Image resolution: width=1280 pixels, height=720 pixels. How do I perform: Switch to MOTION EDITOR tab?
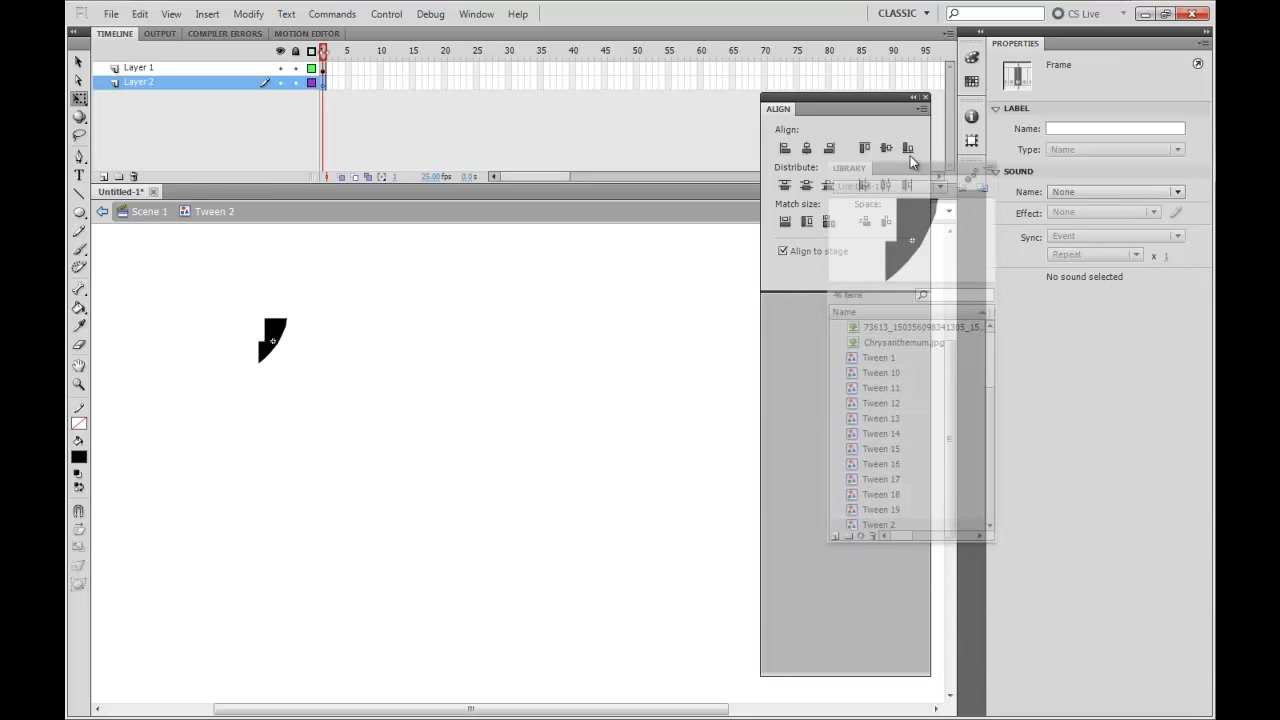[x=307, y=34]
